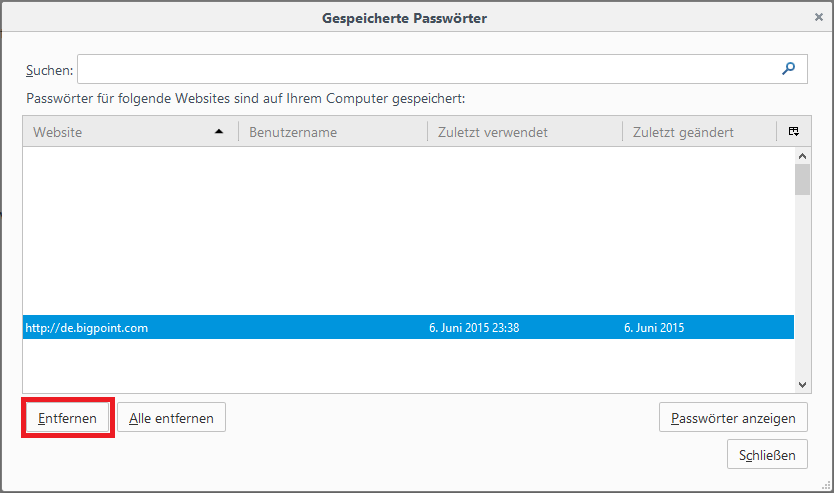Screen dimensions: 834x493
Task: Sort the list by Website column
Action: click(x=100, y=132)
